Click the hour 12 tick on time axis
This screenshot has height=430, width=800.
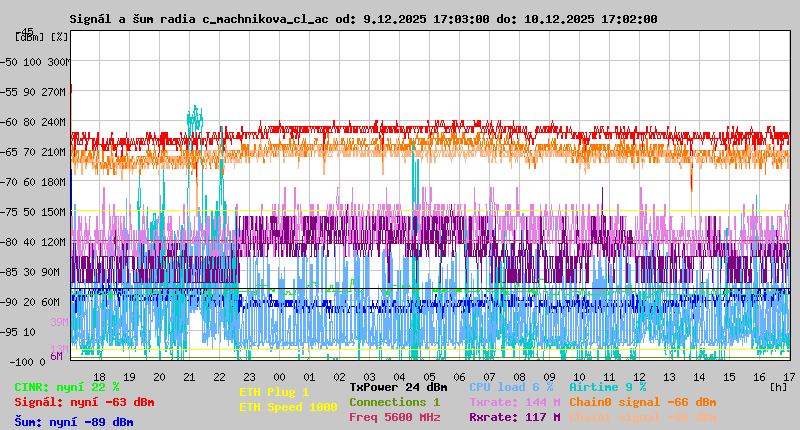pos(639,376)
